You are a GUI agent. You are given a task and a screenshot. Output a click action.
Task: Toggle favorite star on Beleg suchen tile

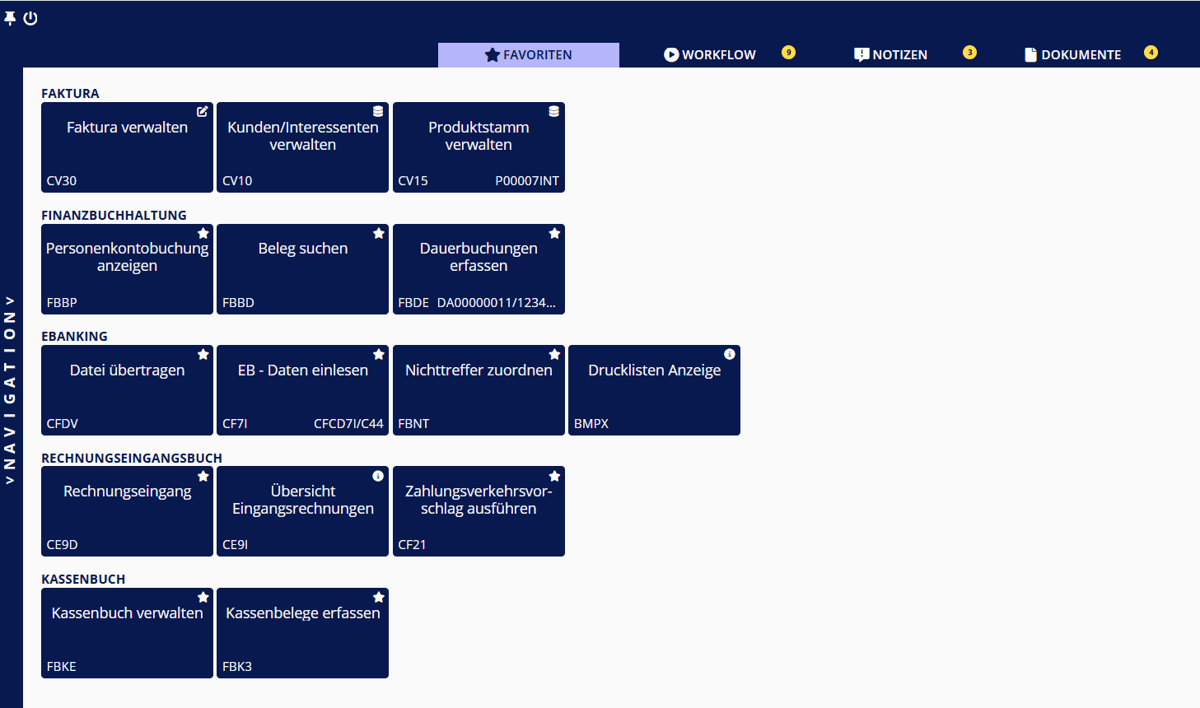379,233
